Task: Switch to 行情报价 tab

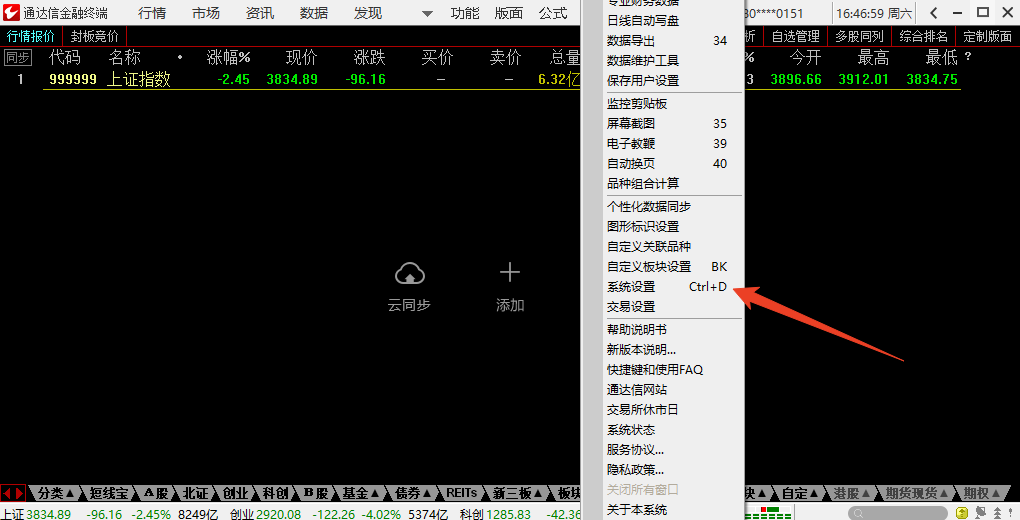Action: [31, 36]
